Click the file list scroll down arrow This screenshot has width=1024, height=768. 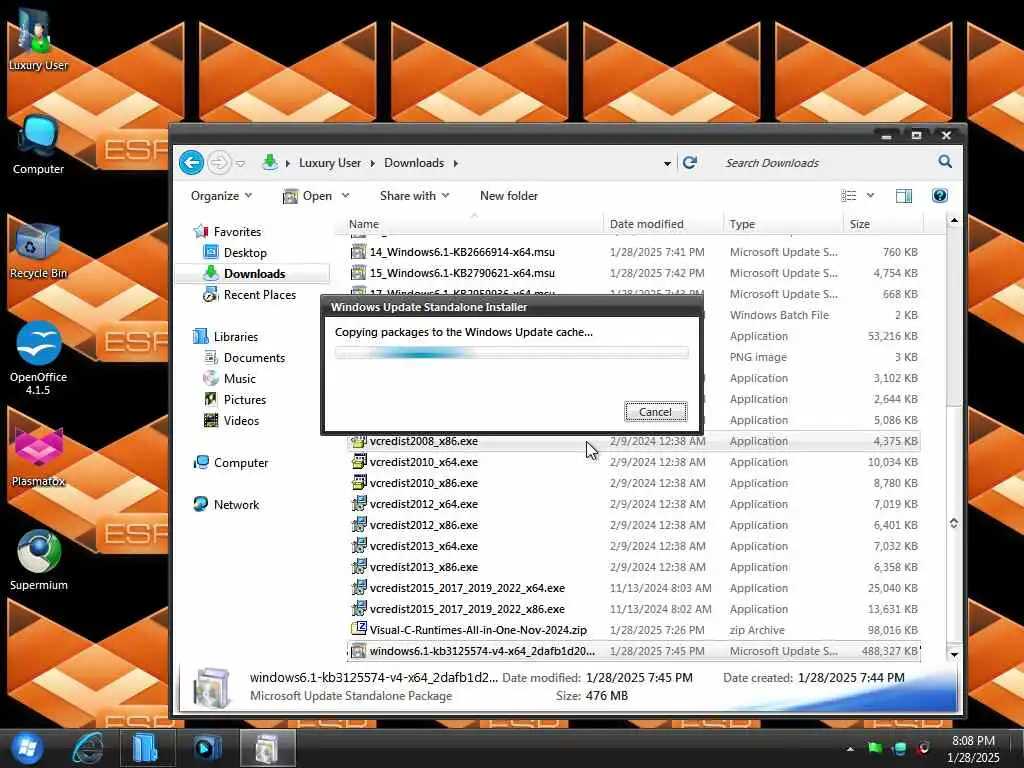954,654
